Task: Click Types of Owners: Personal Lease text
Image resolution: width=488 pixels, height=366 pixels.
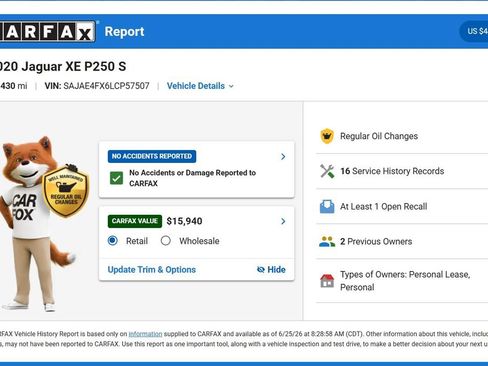Action: 405,281
